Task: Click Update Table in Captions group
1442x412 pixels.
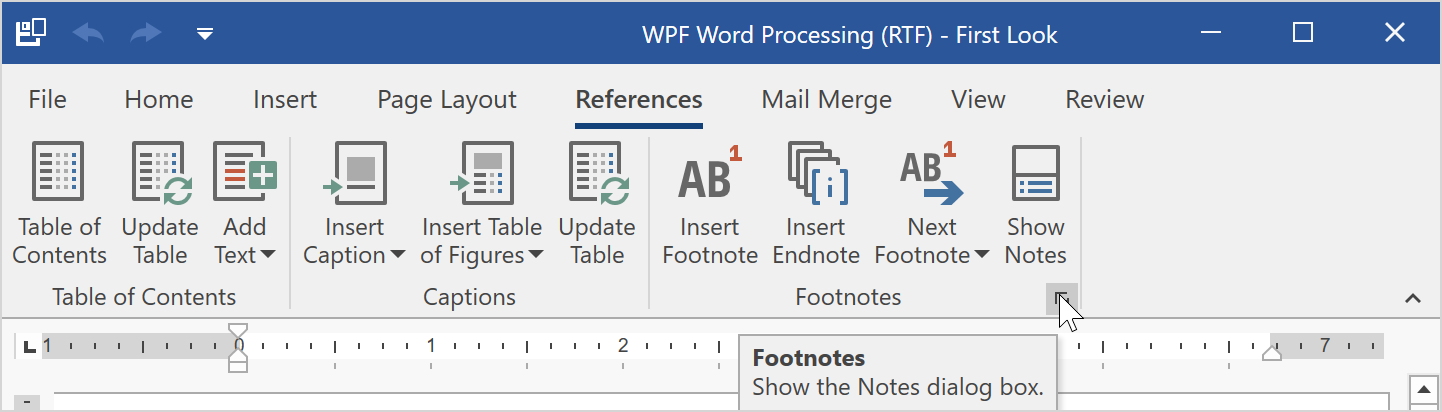Action: coord(597,171)
